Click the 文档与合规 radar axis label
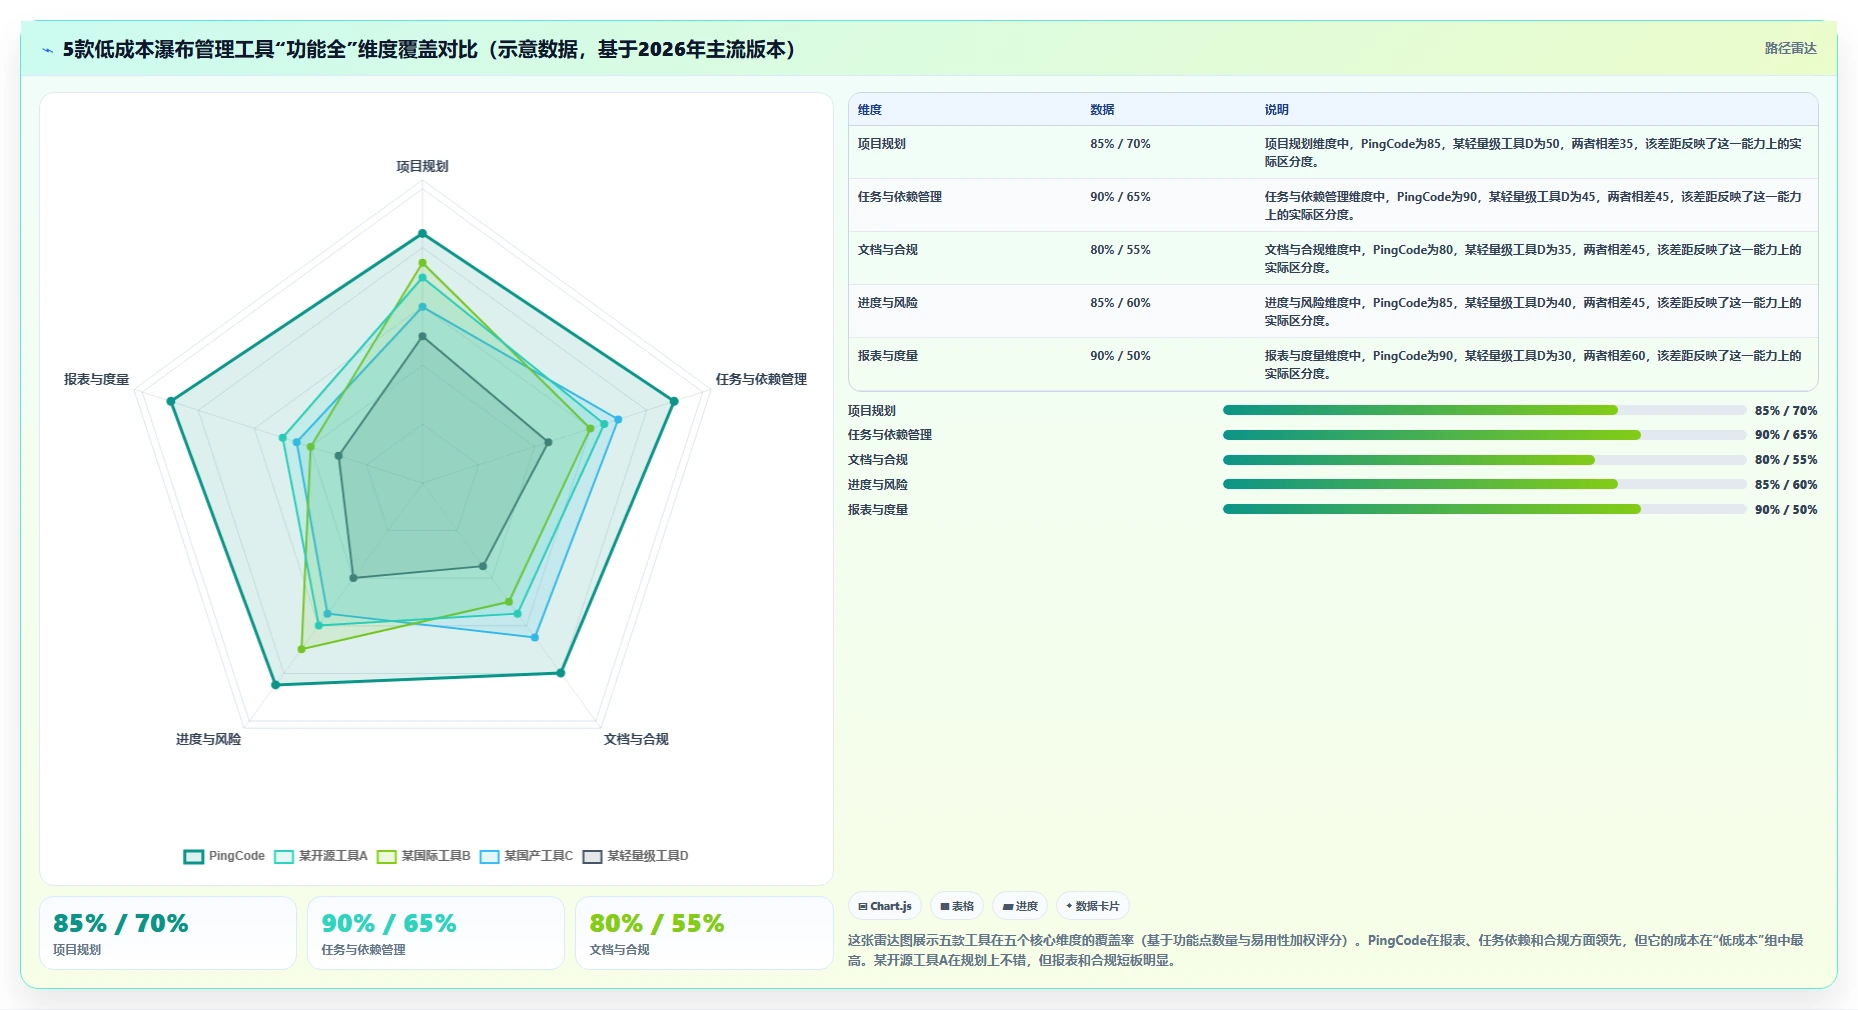The width and height of the screenshot is (1858, 1010). click(636, 739)
